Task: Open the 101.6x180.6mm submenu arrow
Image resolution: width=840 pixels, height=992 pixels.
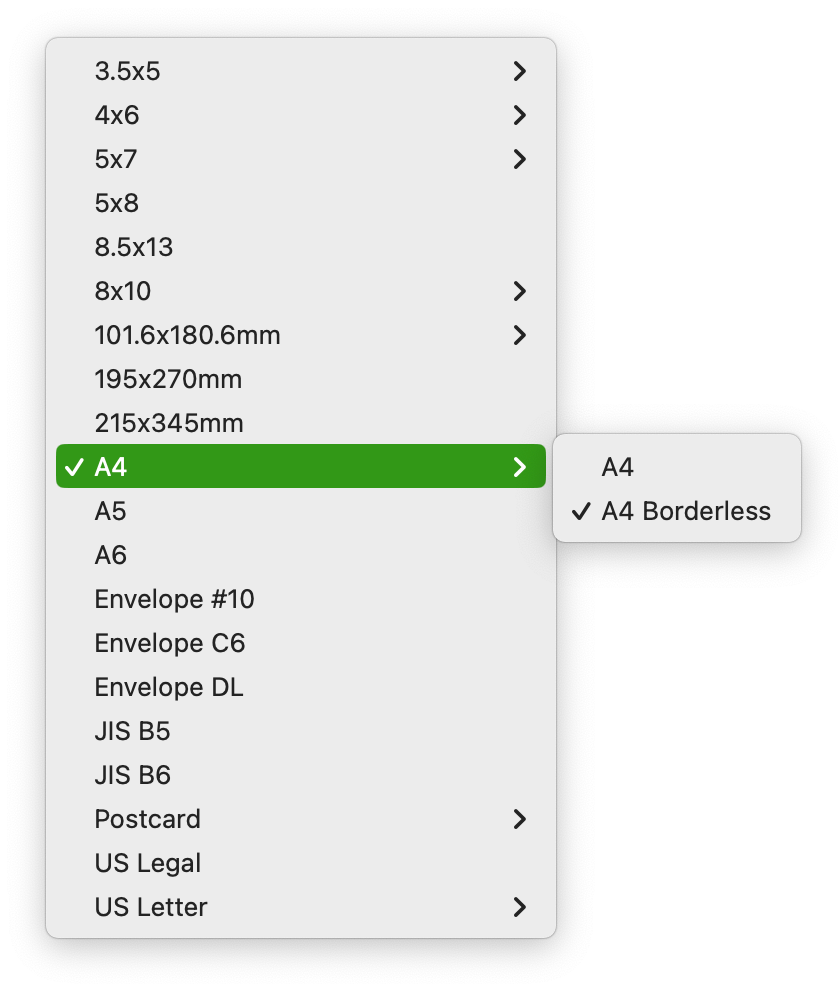Action: coord(519,335)
